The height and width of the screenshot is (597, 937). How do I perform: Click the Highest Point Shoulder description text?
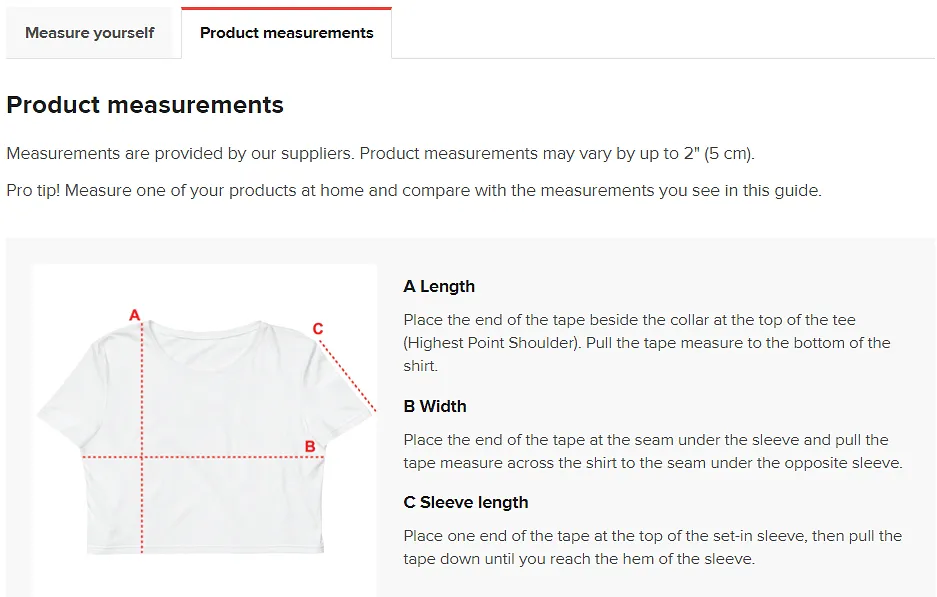pos(647,342)
